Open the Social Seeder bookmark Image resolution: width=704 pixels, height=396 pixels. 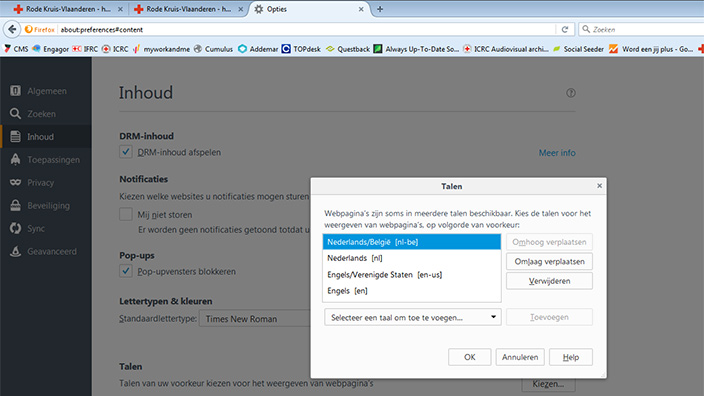coord(579,49)
